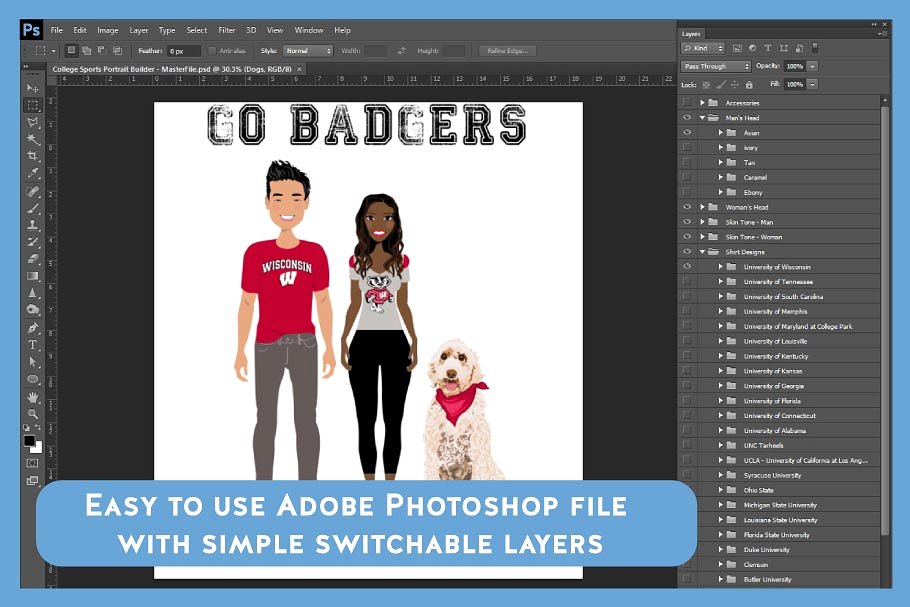Click the Refine Edge button

pos(507,50)
